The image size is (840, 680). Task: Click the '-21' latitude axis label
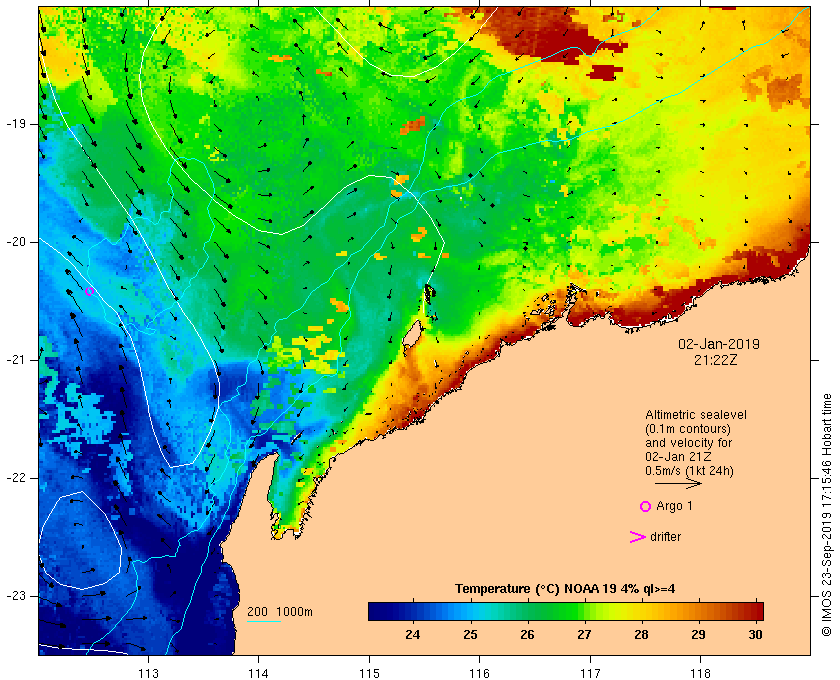16,360
